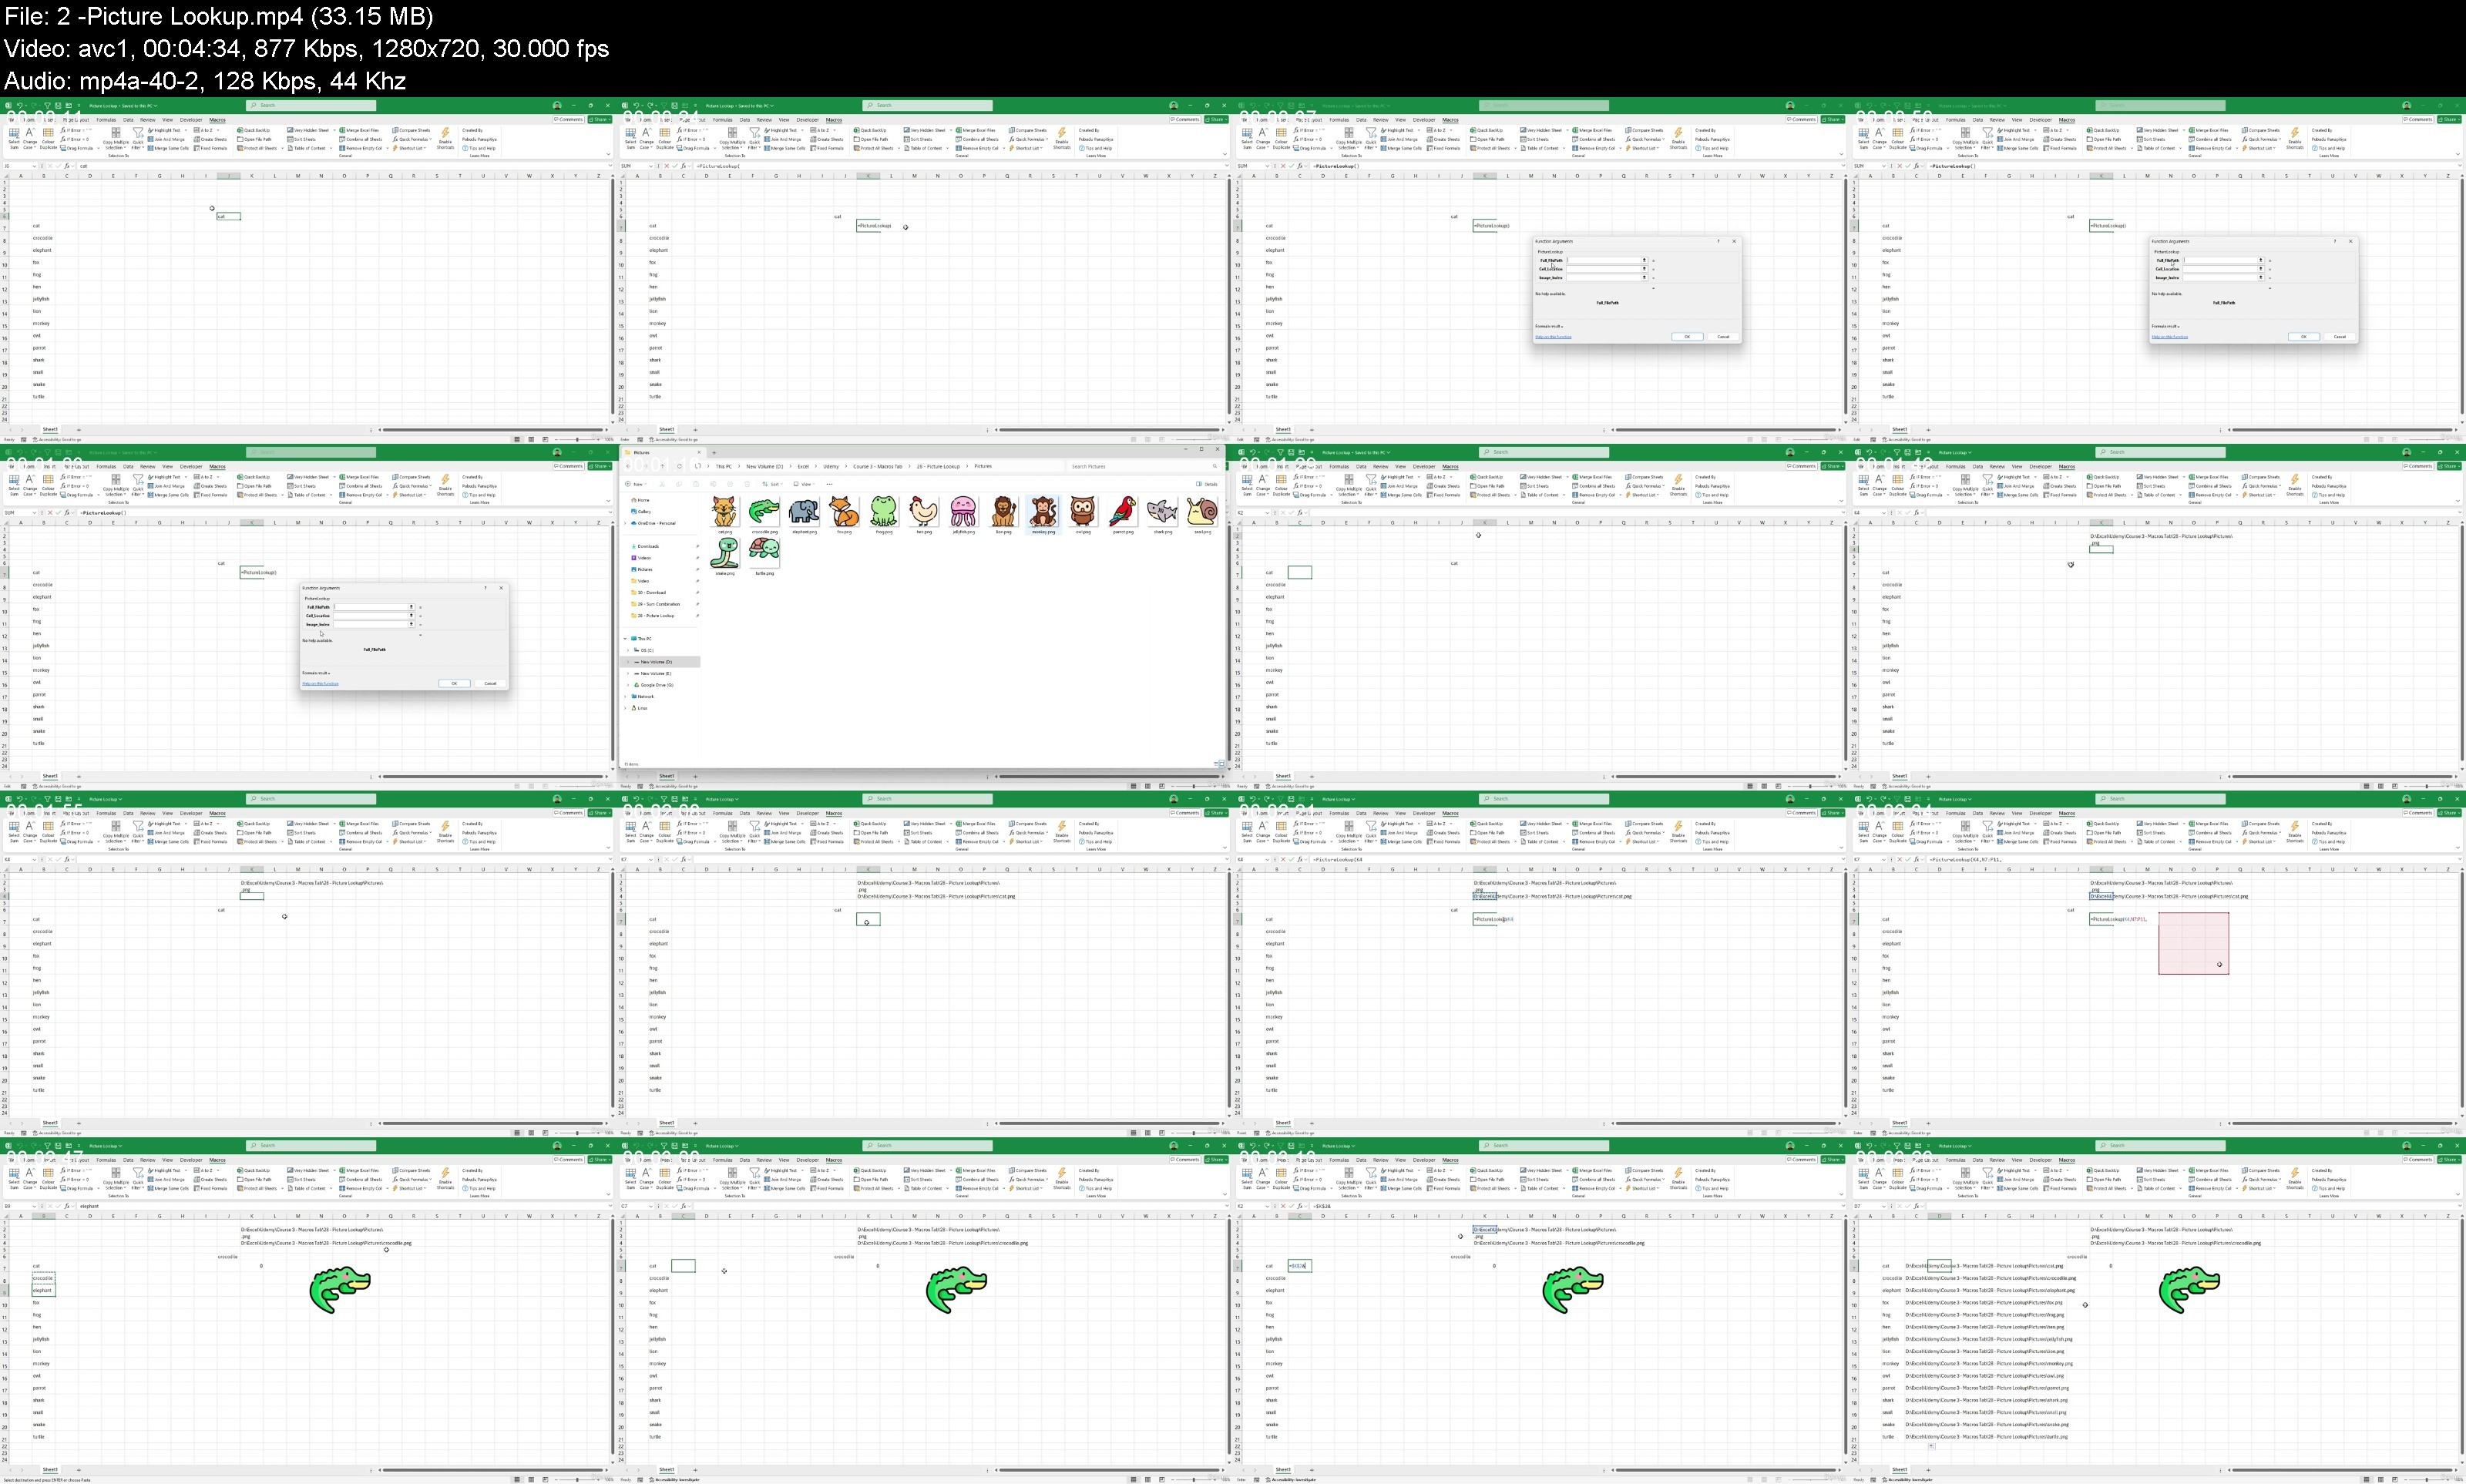Click the magnifier icon in Search Pictures box
Screen dimensions: 2466x1484
(x=1215, y=467)
